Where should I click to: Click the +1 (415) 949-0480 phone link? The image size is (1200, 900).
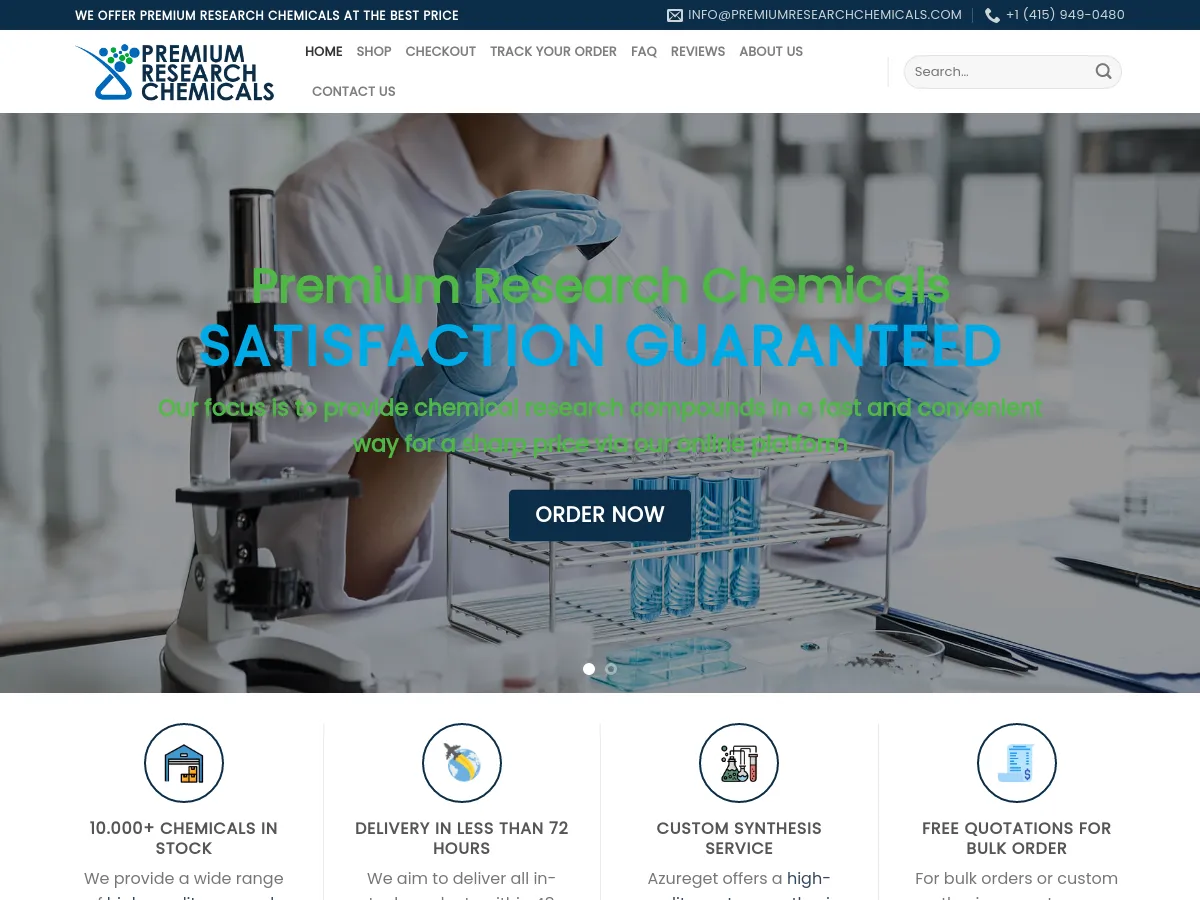1065,15
